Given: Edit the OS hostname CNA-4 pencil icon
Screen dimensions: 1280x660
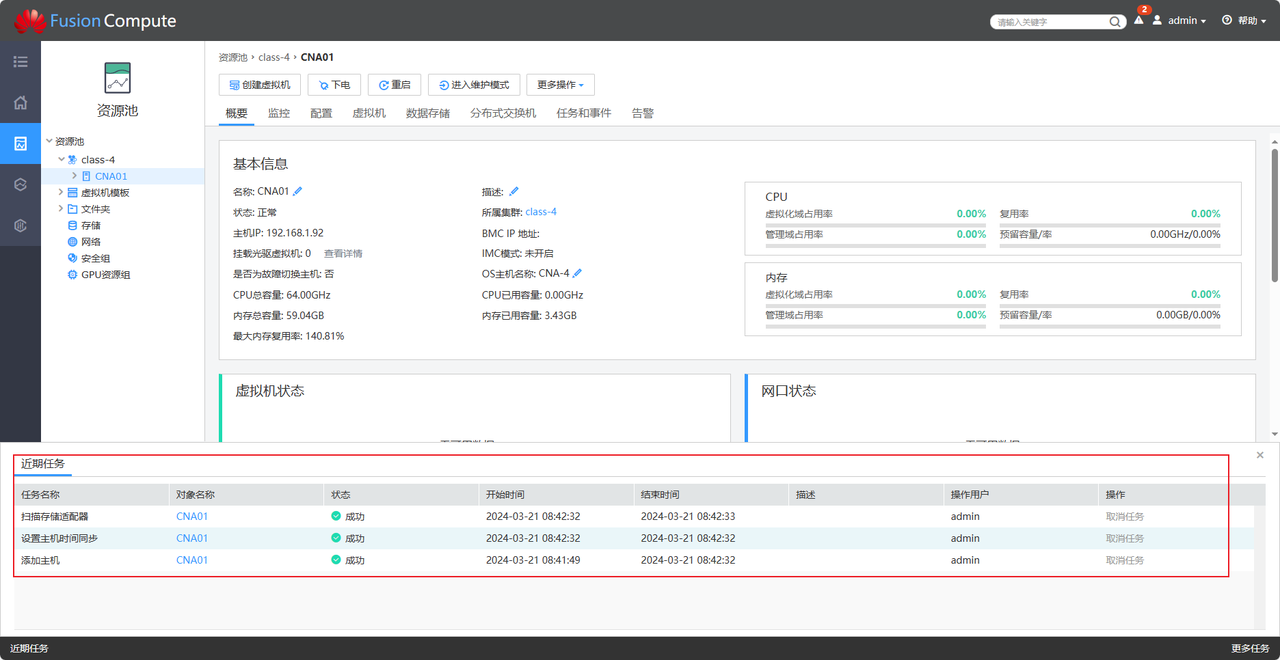Looking at the screenshot, I should pyautogui.click(x=578, y=273).
